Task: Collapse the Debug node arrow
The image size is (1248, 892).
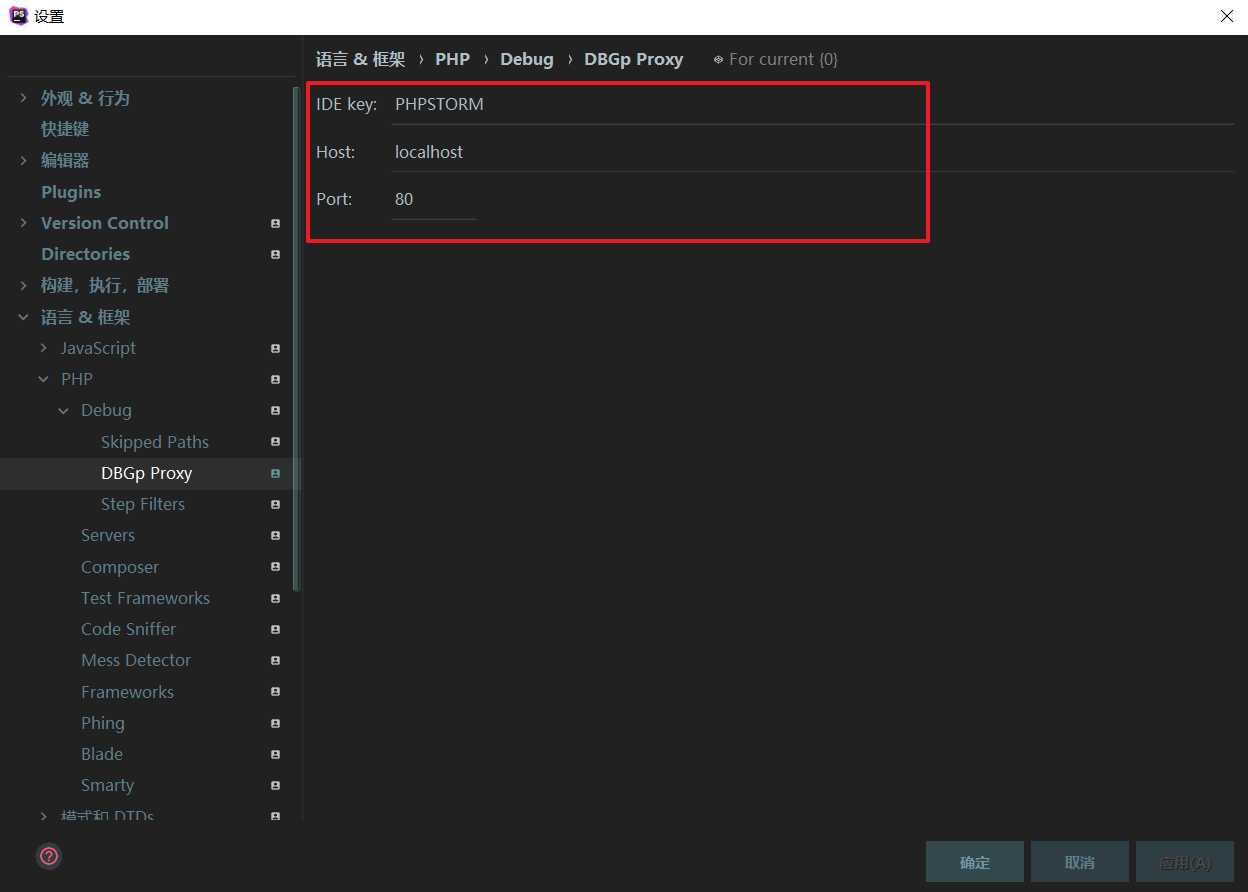Action: pyautogui.click(x=63, y=410)
